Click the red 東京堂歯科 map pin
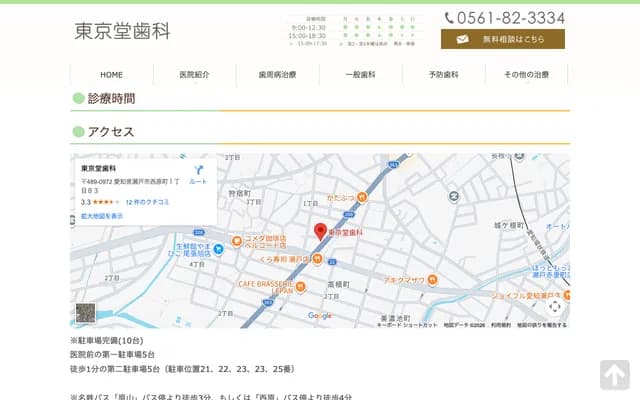Viewport: 640px width, 400px height. 321,231
